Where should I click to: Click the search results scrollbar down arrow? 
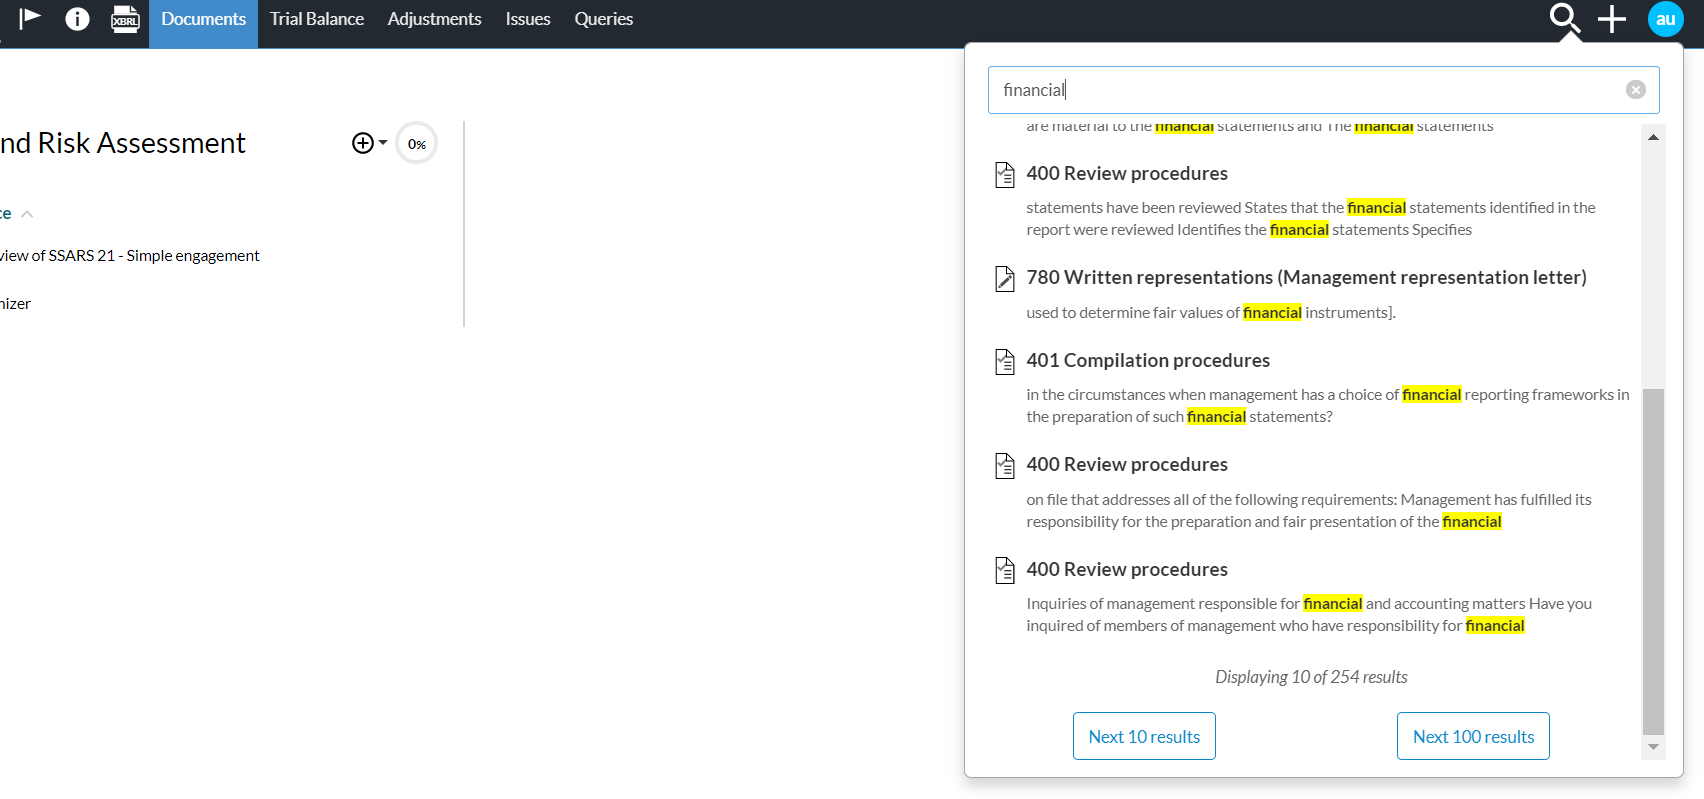click(x=1653, y=747)
